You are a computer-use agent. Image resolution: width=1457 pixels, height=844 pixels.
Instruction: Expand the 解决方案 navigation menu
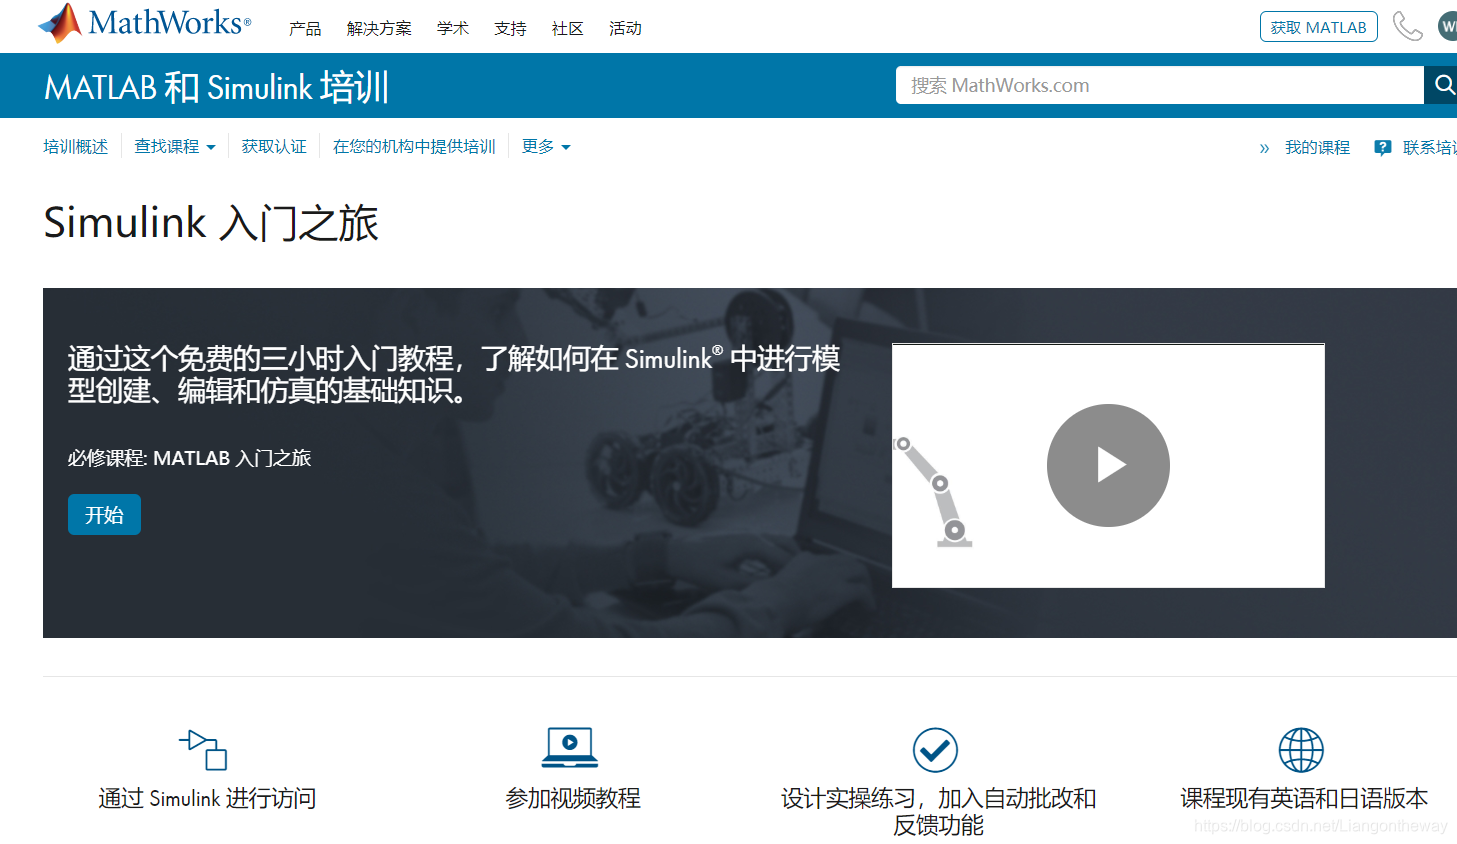pyautogui.click(x=379, y=28)
